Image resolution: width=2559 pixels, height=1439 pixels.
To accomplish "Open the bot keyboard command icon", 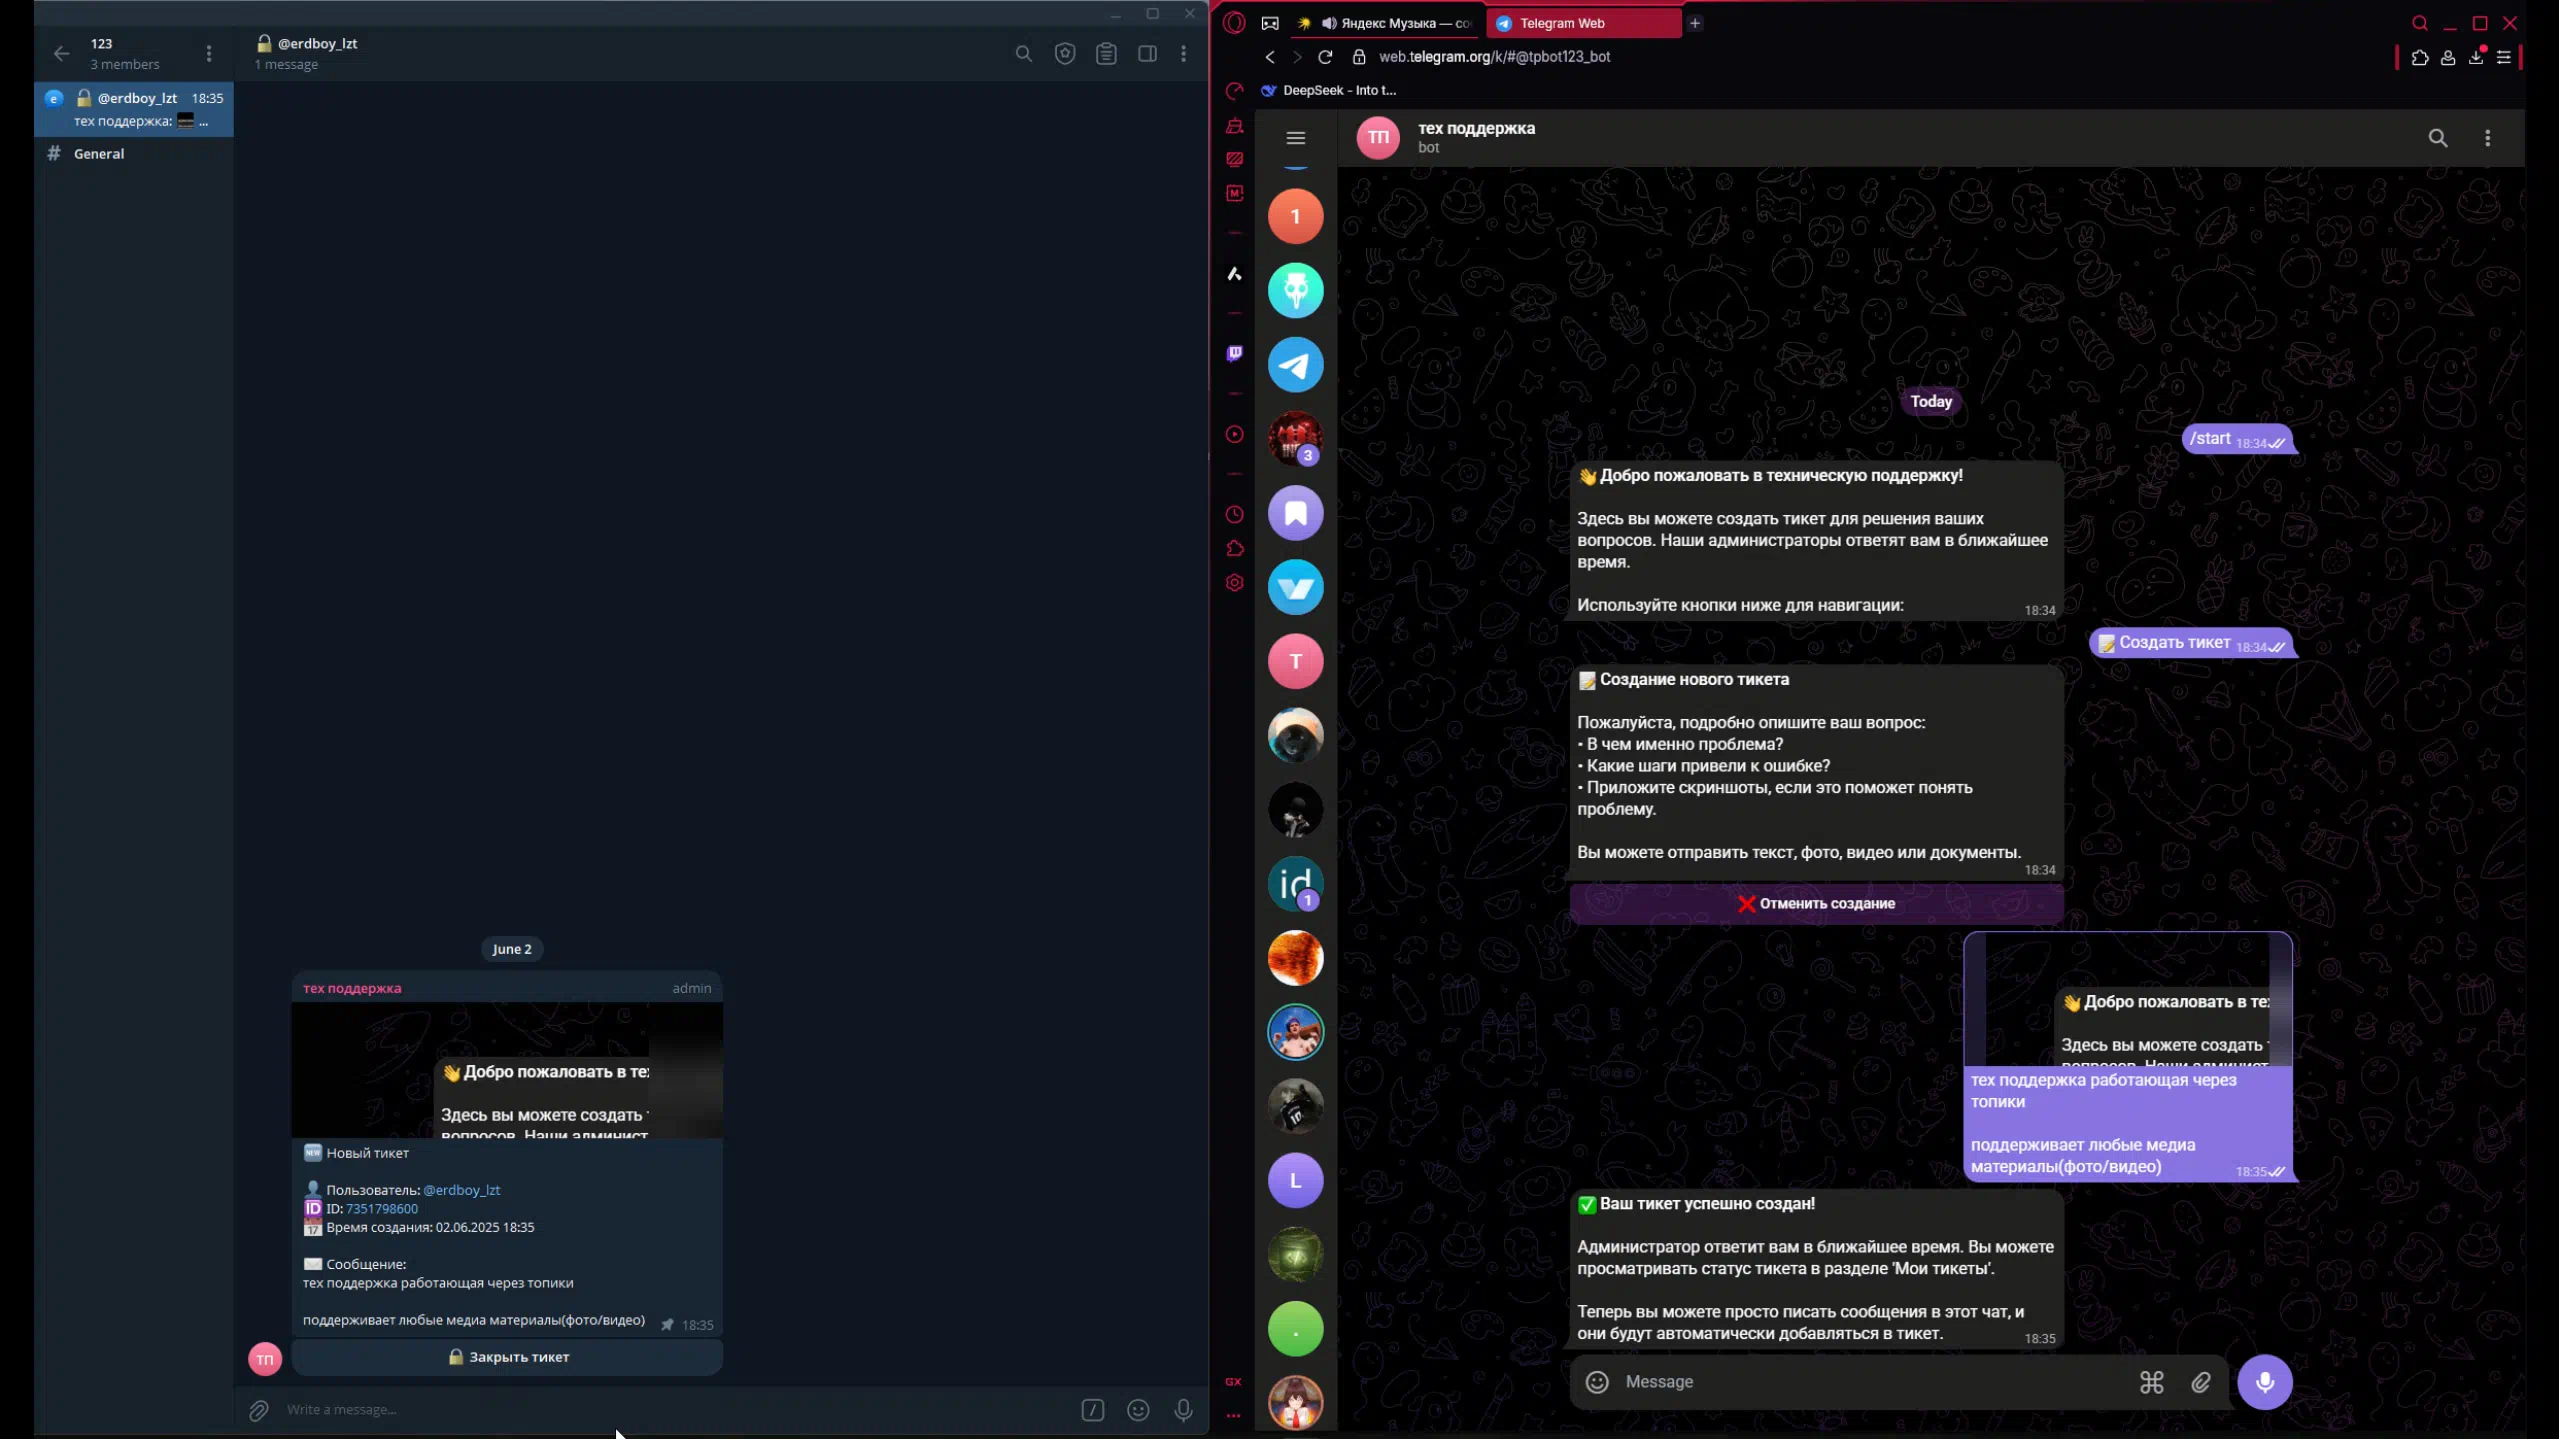I will tap(2152, 1382).
